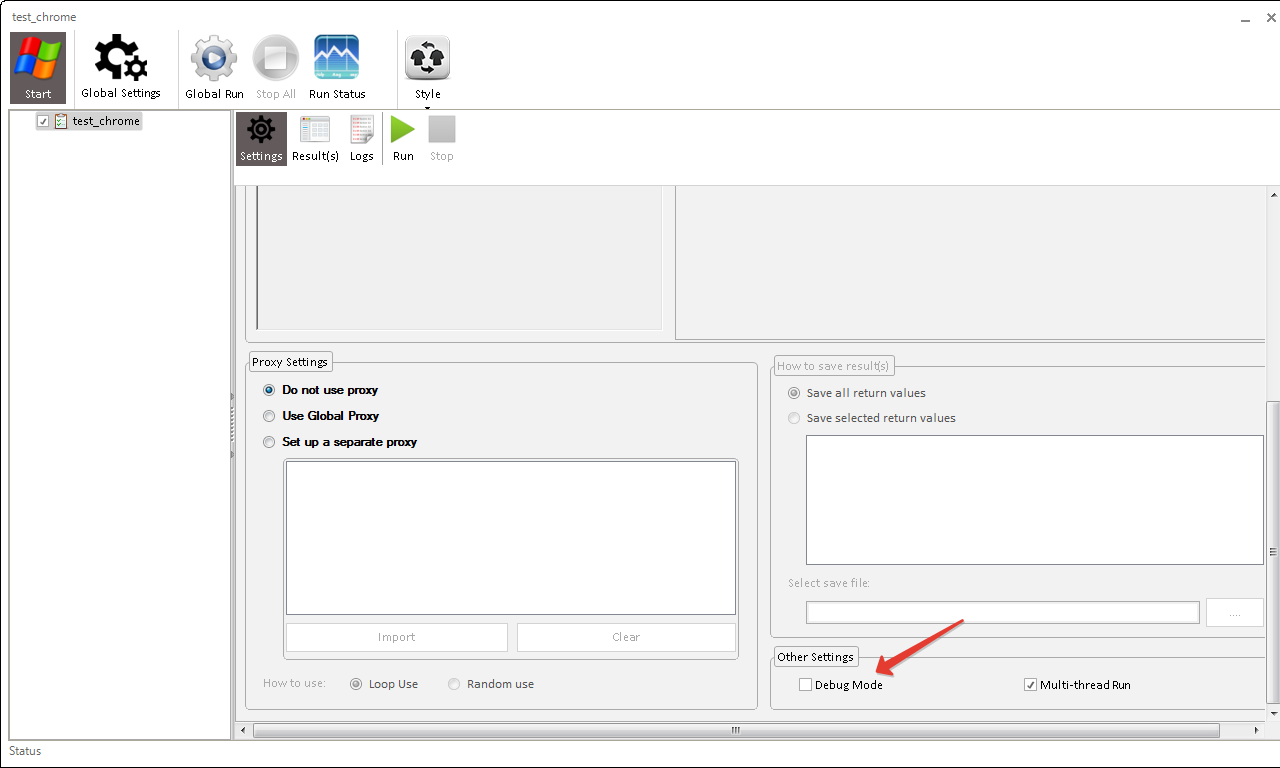Uncheck the test_chrome tree checkbox
This screenshot has height=768, width=1280.
[x=43, y=121]
